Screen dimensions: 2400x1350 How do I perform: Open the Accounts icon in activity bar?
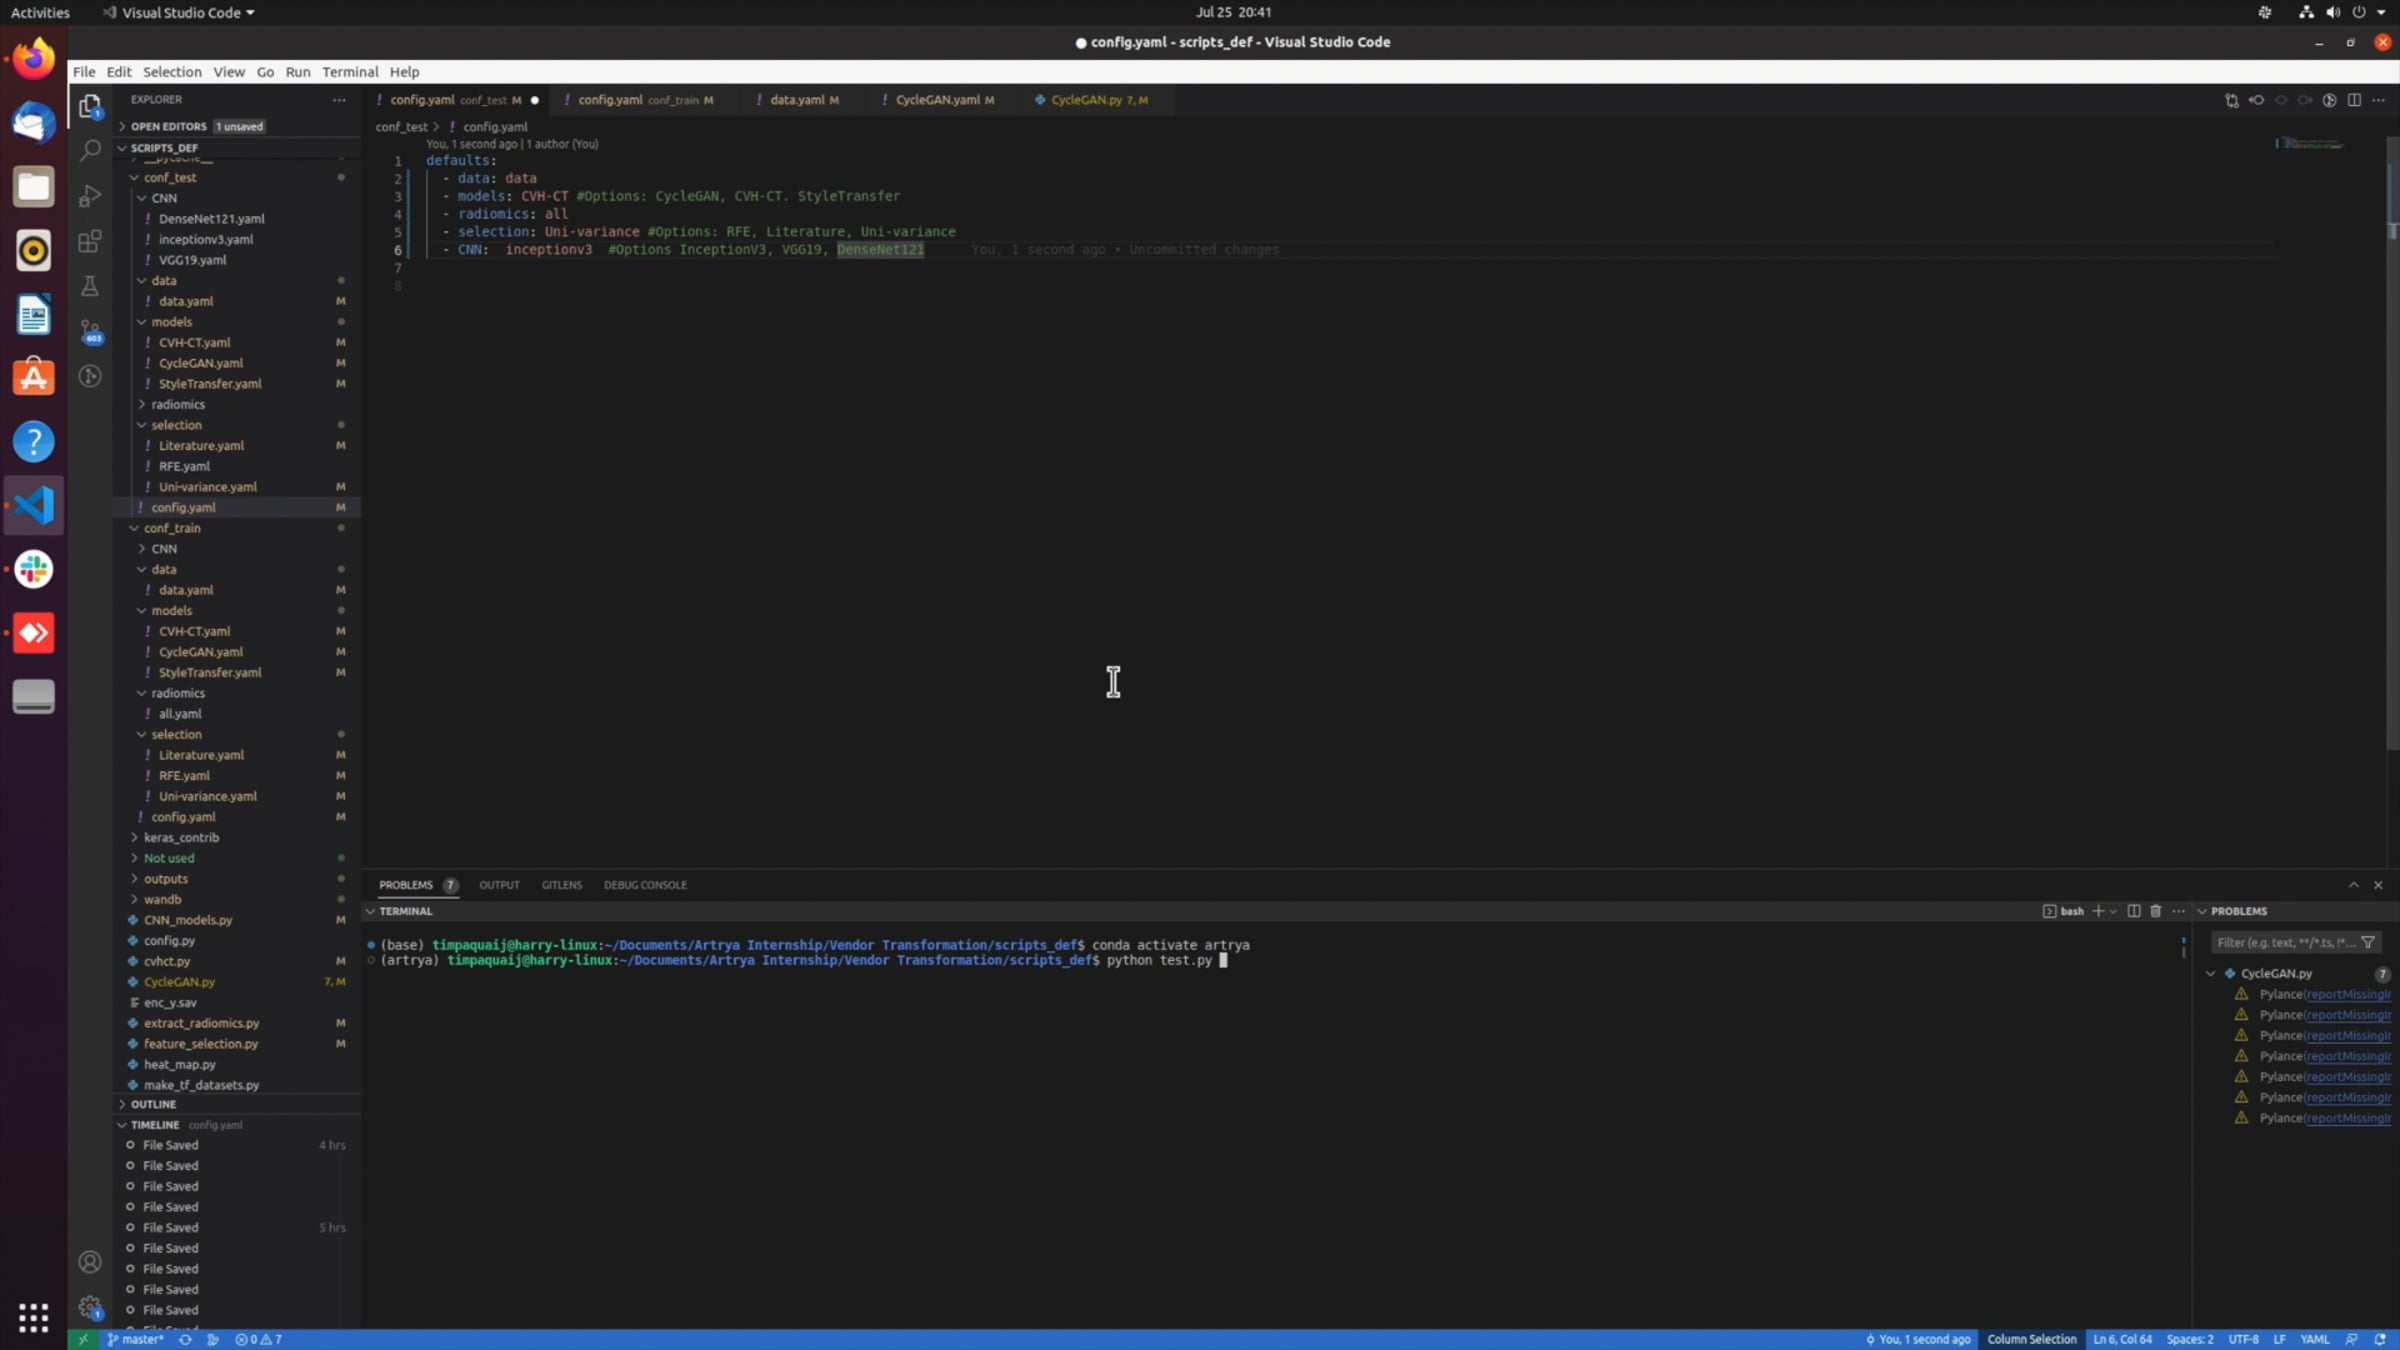pos(90,1262)
